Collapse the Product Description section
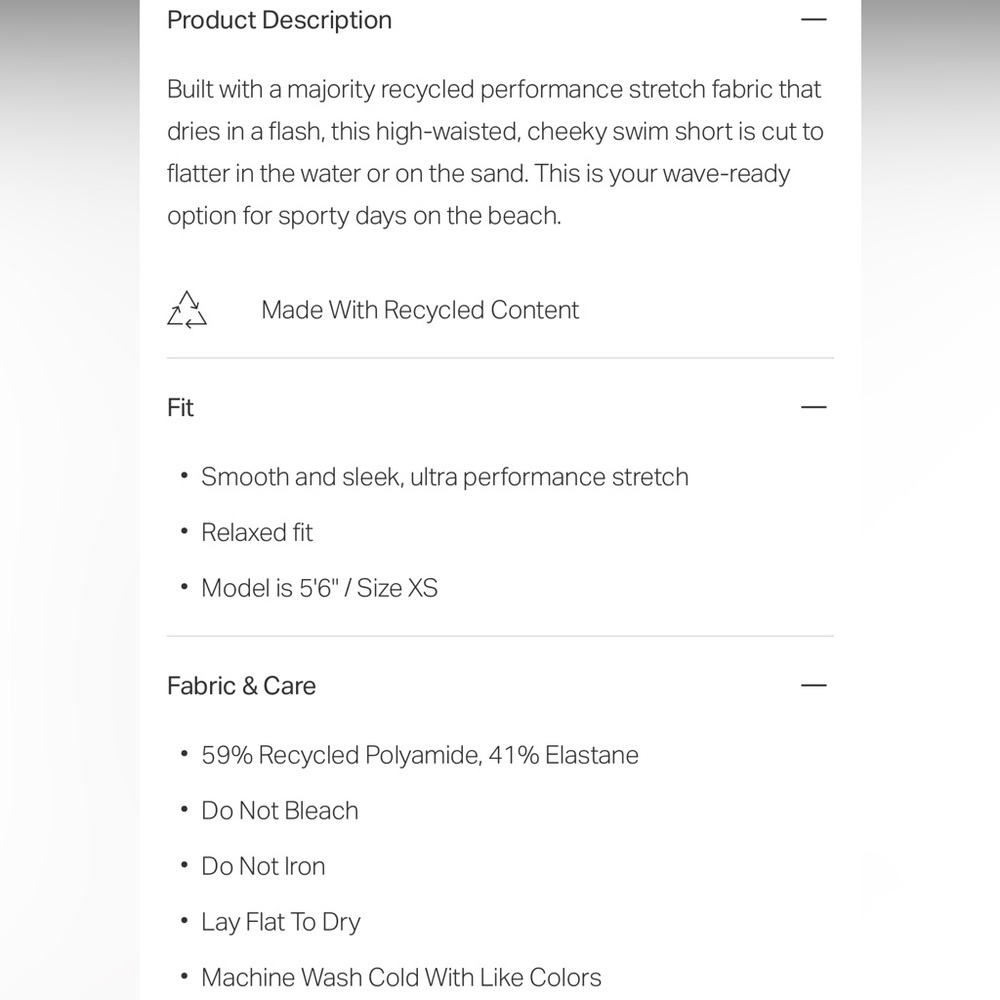The height and width of the screenshot is (1000, 1000). click(813, 20)
